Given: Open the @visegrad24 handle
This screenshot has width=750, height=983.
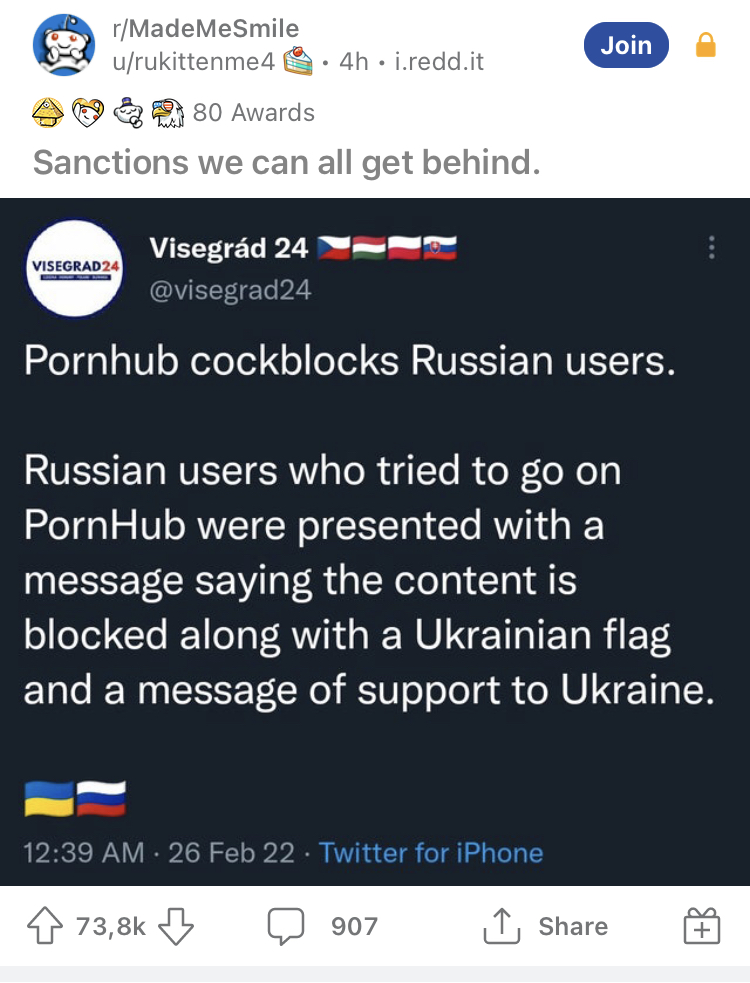Looking at the screenshot, I should click(x=230, y=290).
